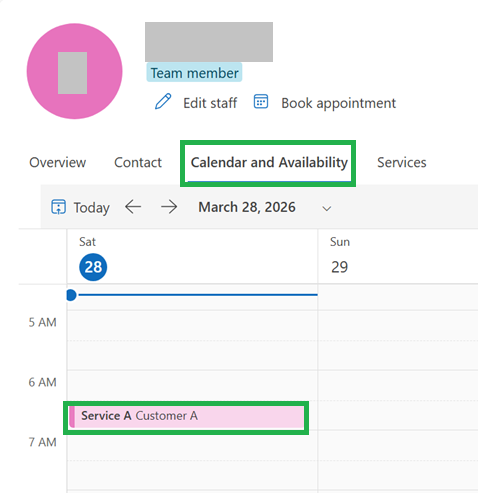
Task: Click the pink staff avatar circle
Action: (x=74, y=71)
